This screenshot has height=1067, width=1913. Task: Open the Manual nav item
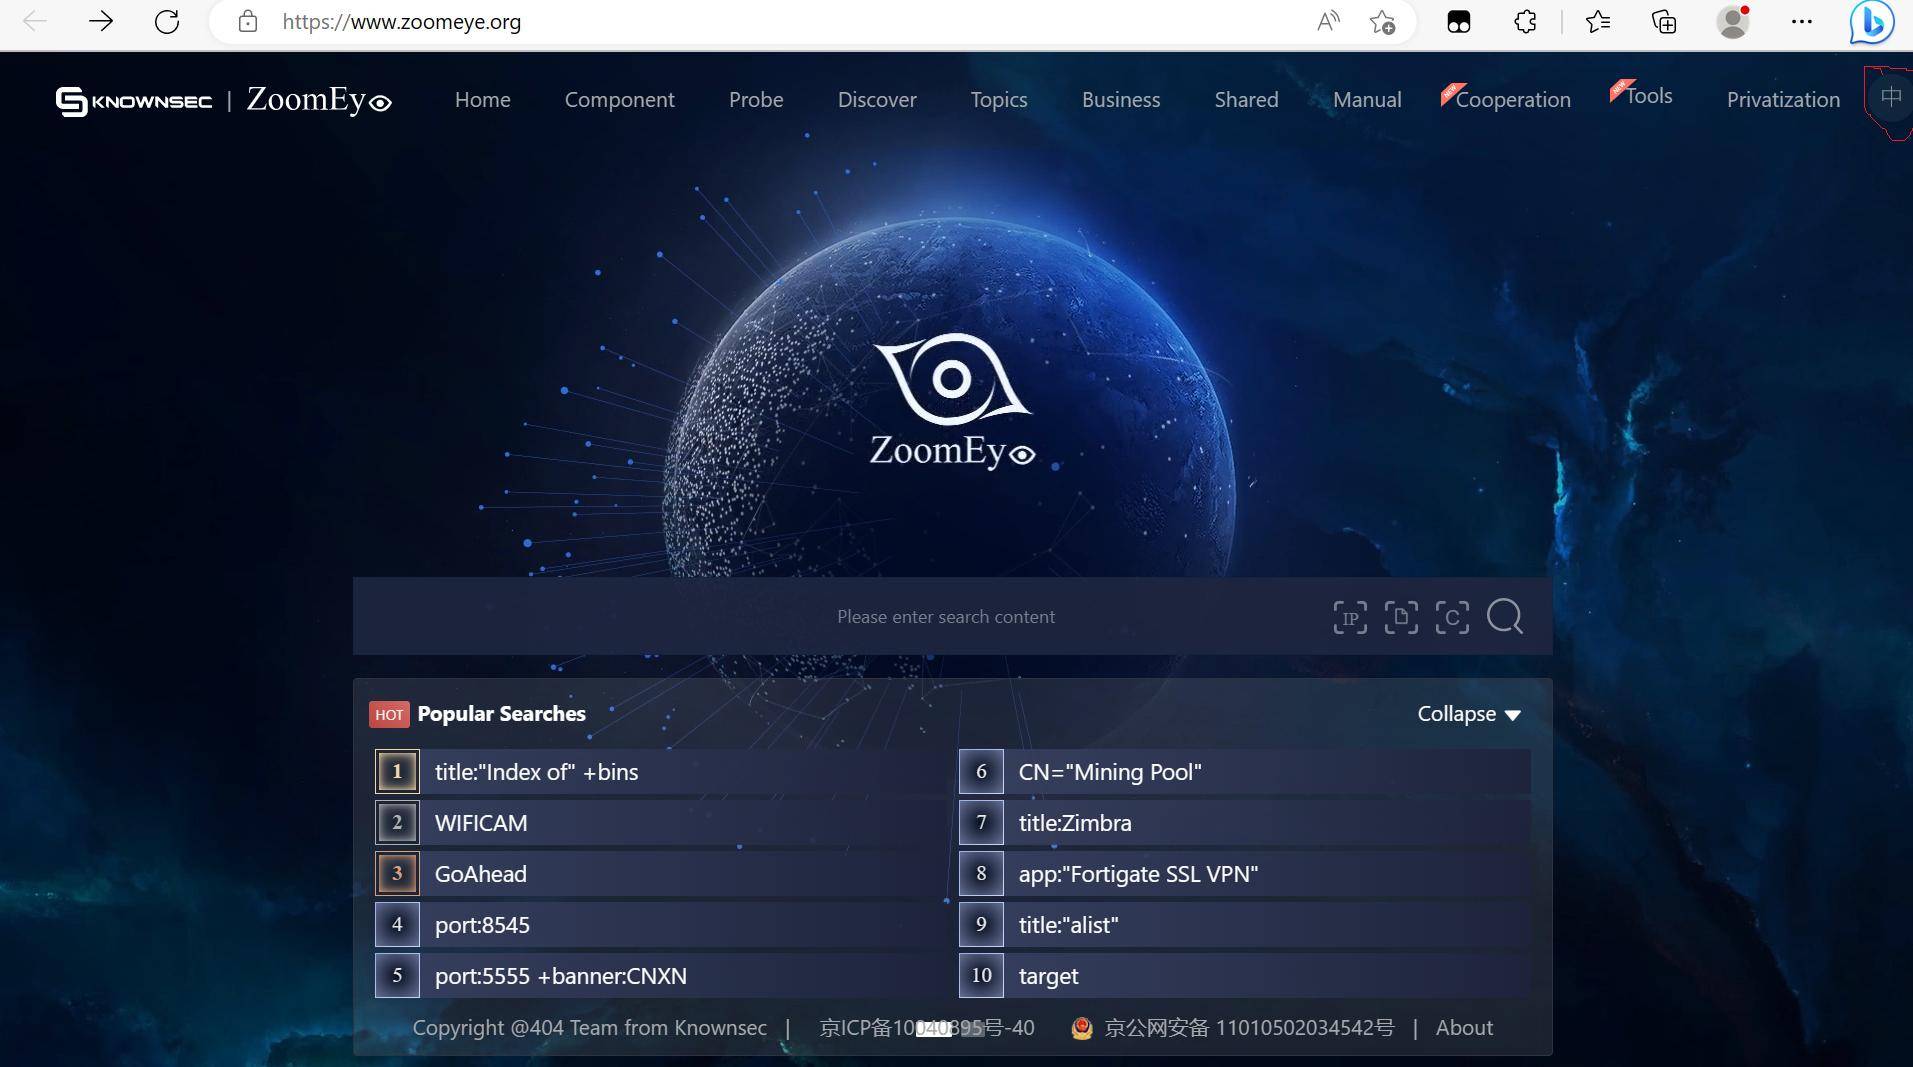(x=1367, y=100)
